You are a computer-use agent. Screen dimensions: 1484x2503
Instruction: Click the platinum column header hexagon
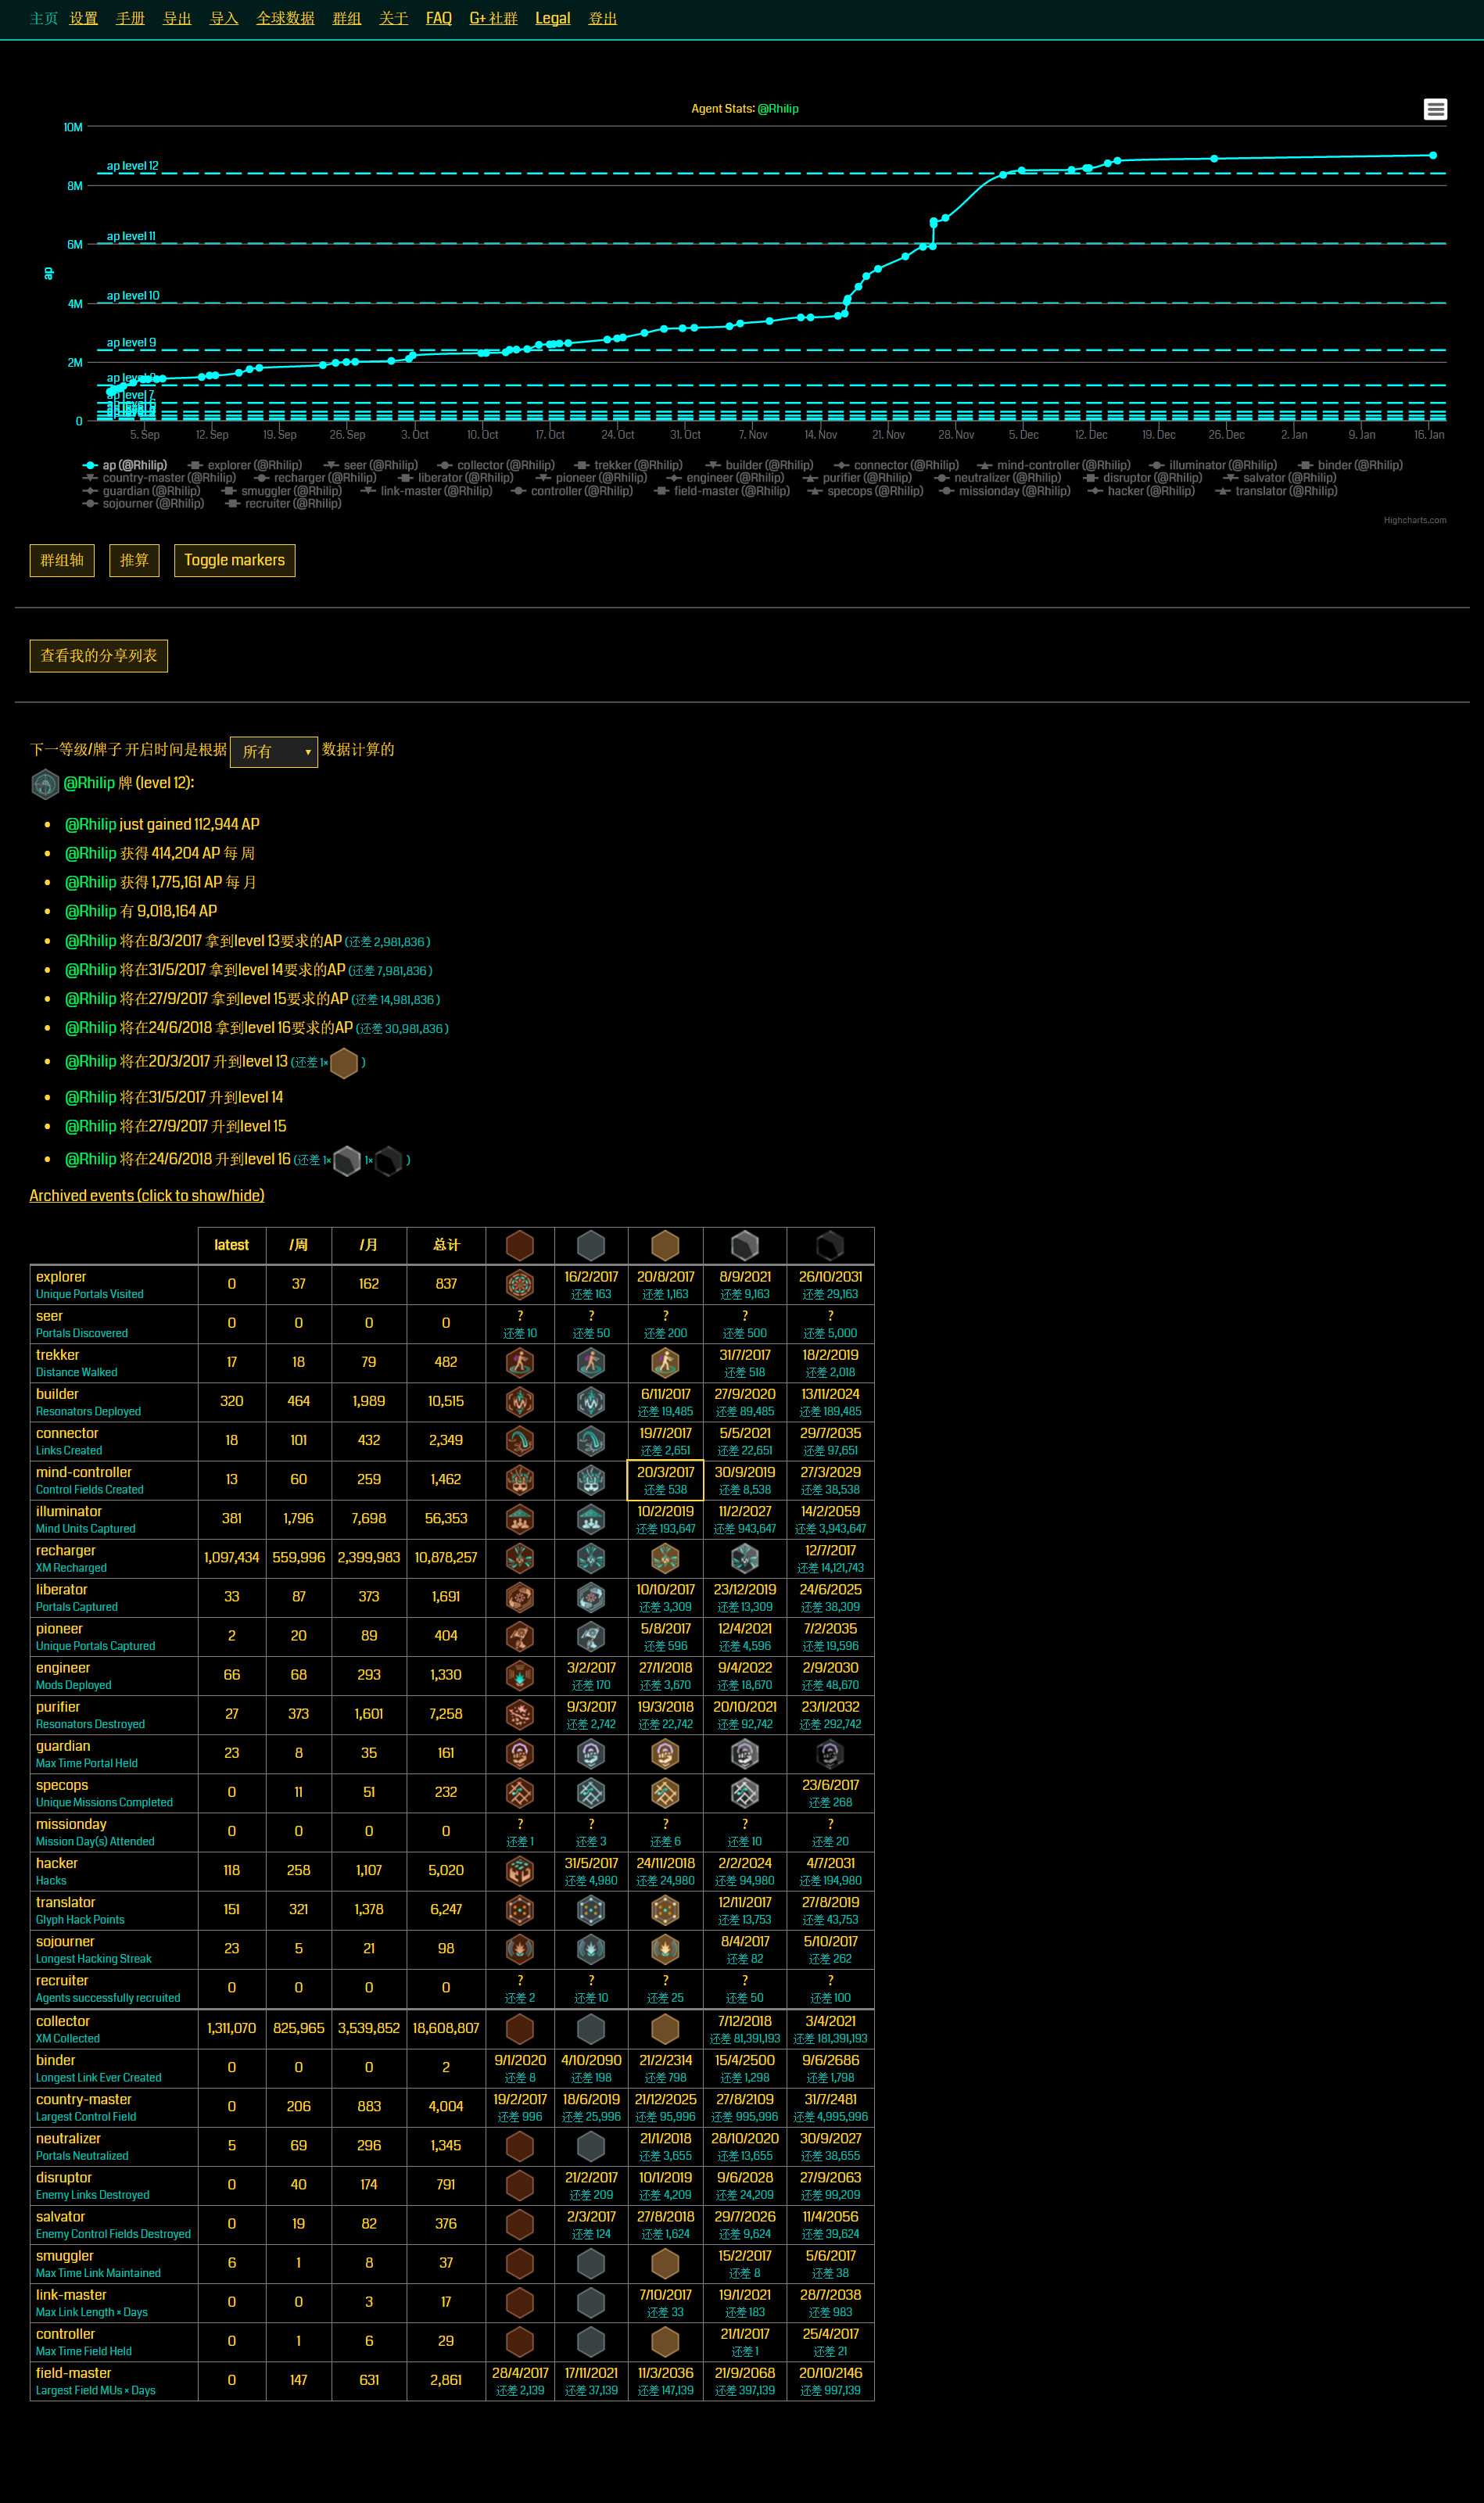click(745, 1245)
